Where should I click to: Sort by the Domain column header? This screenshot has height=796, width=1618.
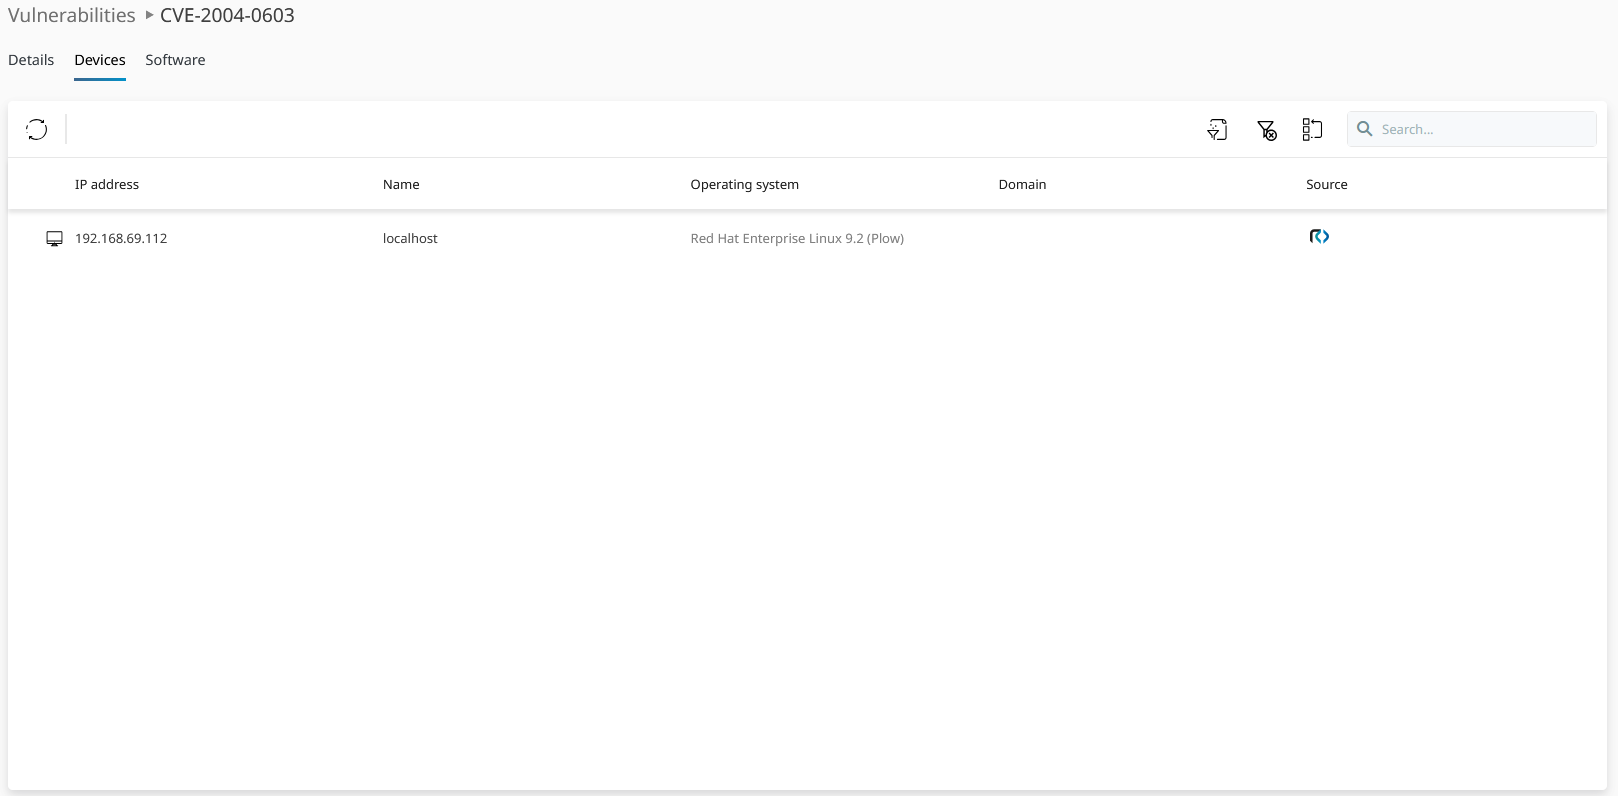pyautogui.click(x=1022, y=184)
